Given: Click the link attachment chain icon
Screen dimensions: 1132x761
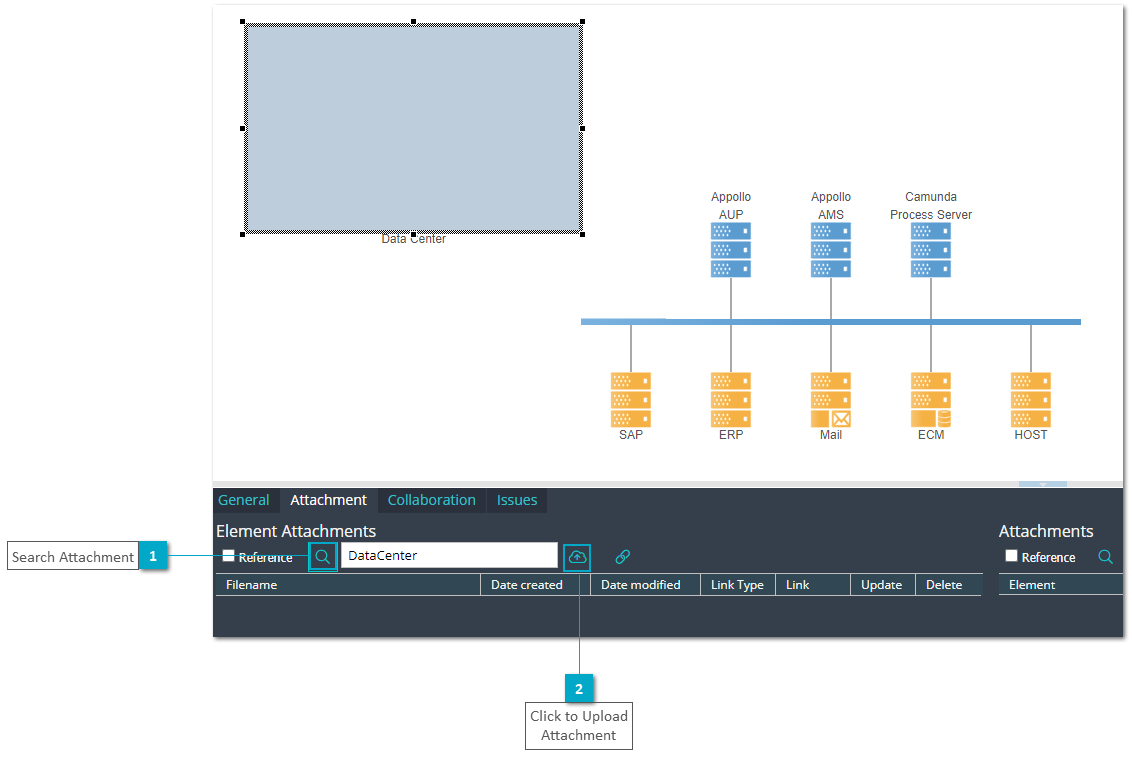Looking at the screenshot, I should click(622, 557).
